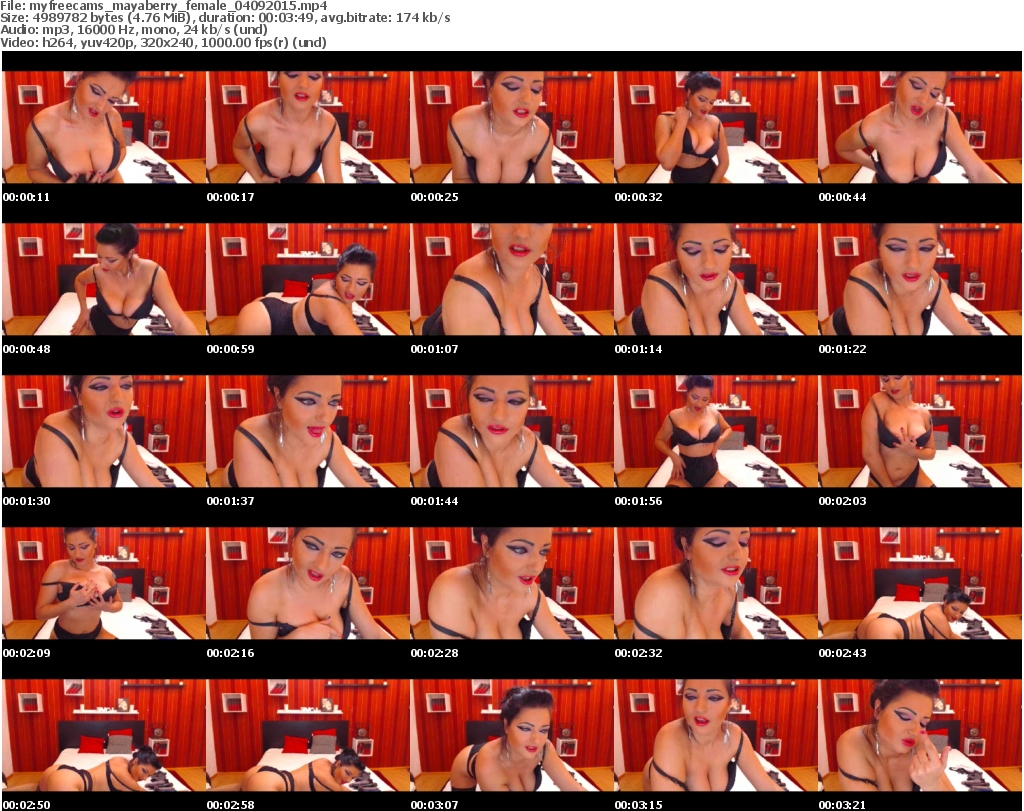
Task: View the frame labeled 00:01:56
Action: [x=716, y=432]
